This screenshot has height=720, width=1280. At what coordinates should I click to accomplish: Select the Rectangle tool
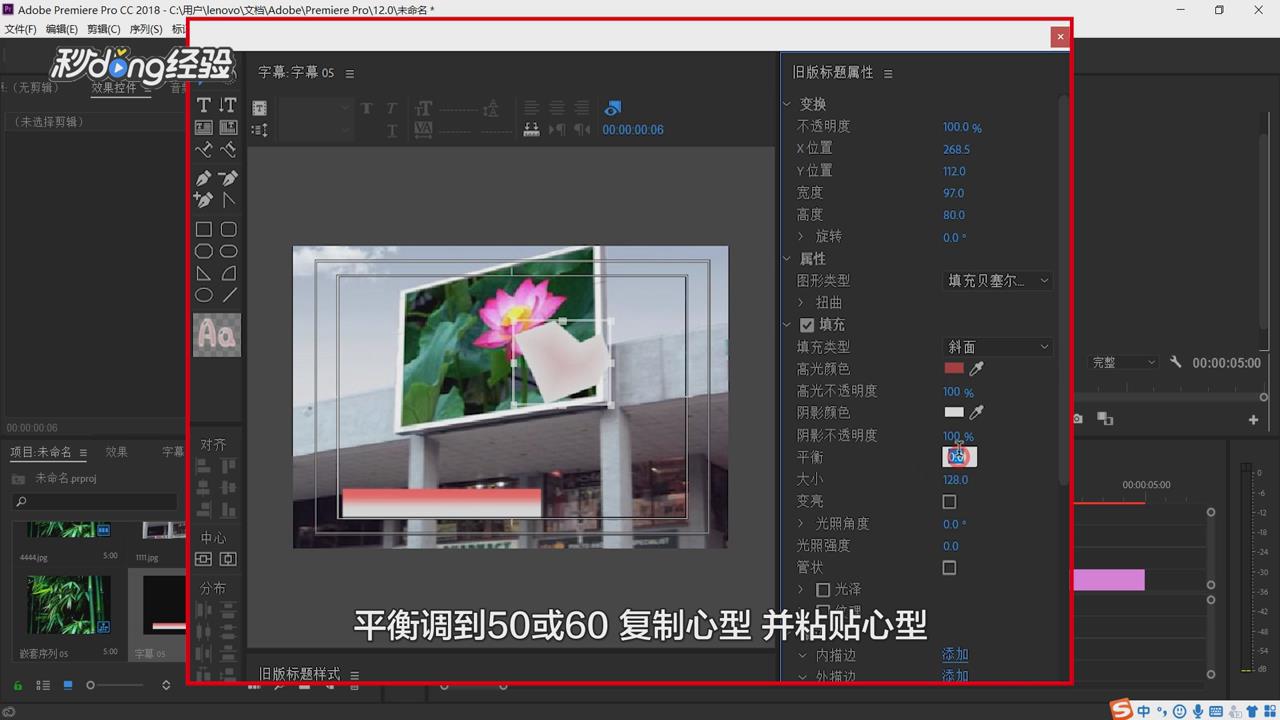[203, 229]
